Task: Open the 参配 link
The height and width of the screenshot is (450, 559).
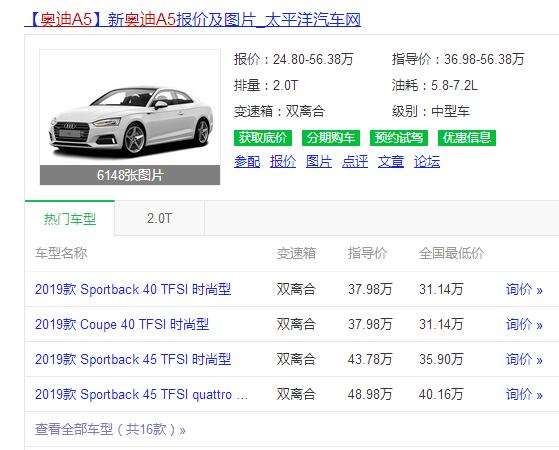Action: pos(247,162)
